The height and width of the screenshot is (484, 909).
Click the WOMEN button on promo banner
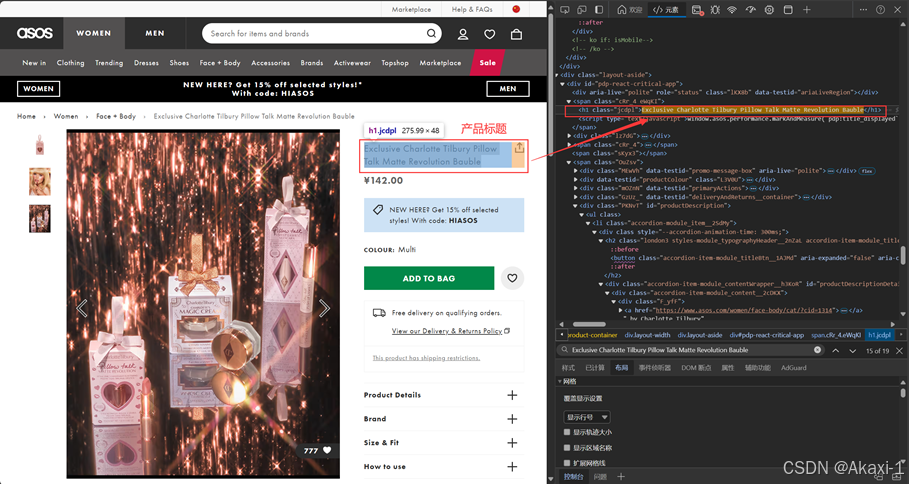39,89
